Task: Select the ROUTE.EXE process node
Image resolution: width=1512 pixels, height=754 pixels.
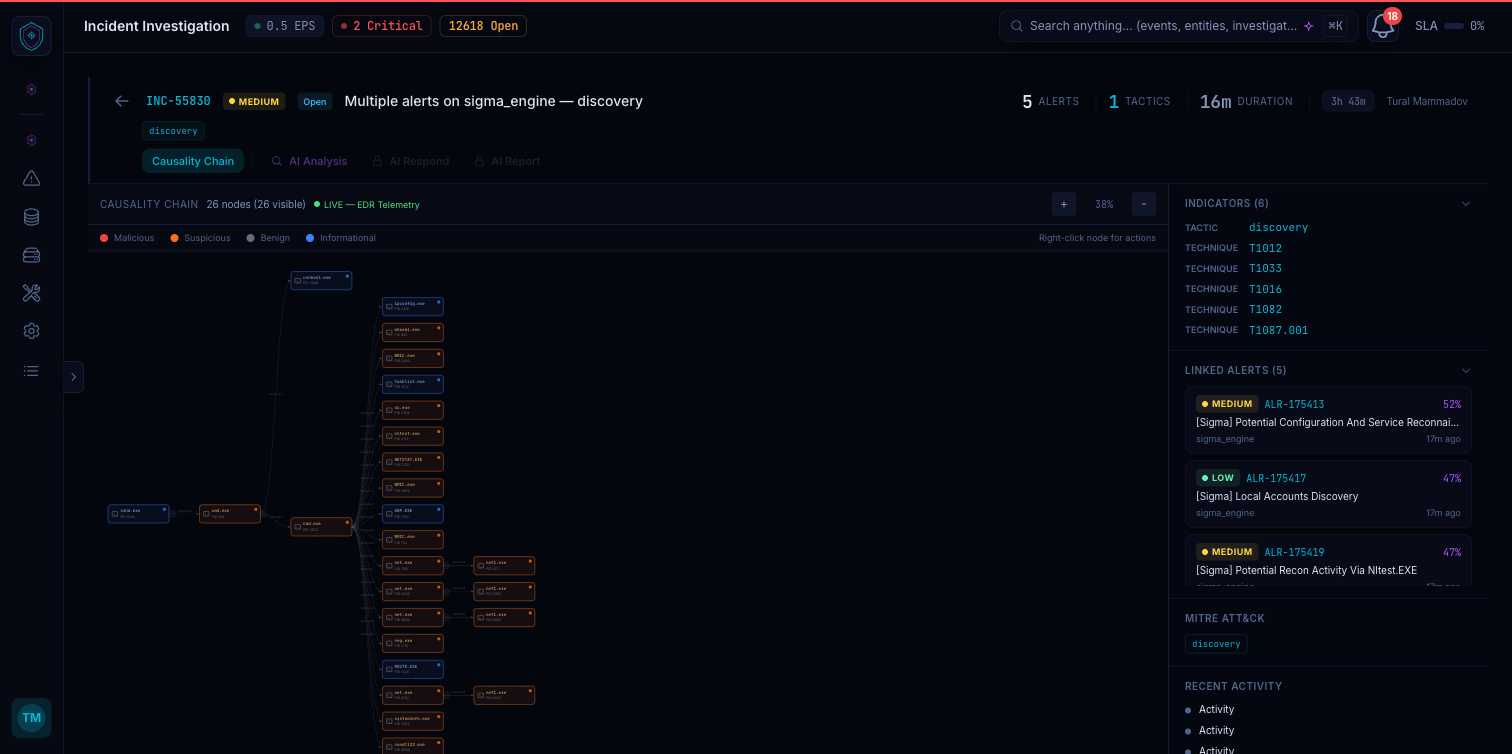Action: [413, 669]
